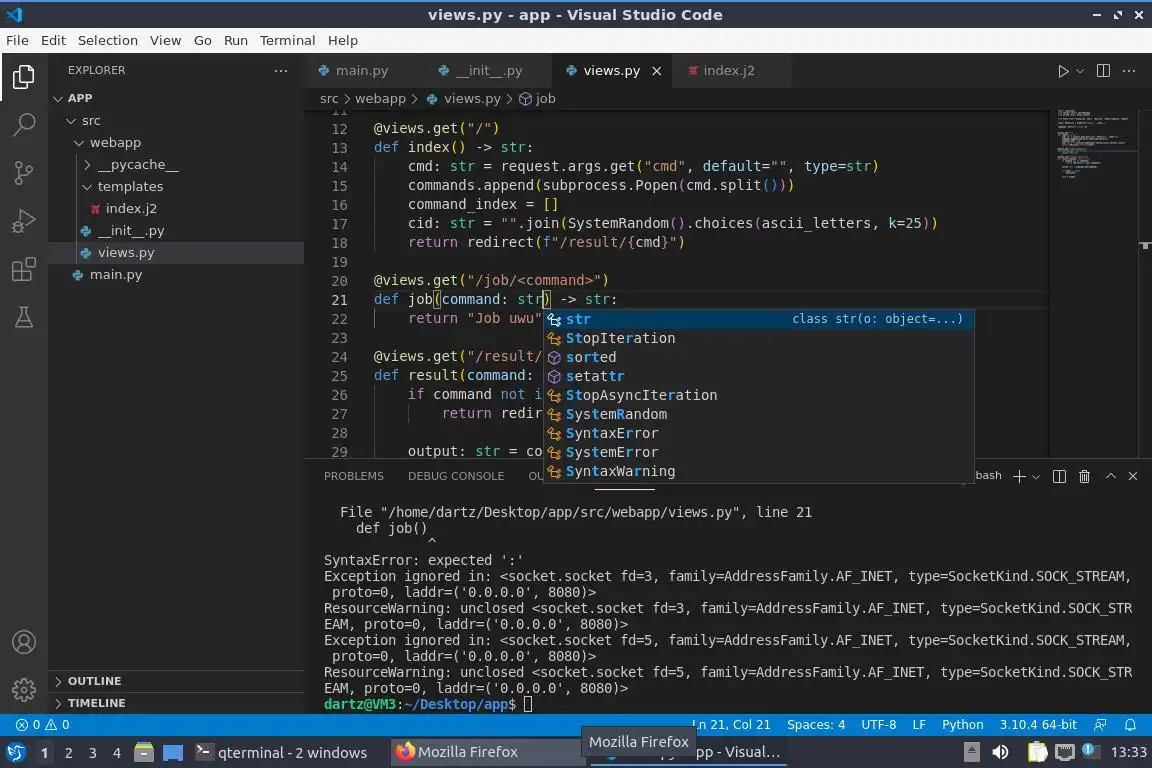
Task: Switch to the DEBUG CONSOLE panel tab
Action: pyautogui.click(x=456, y=476)
